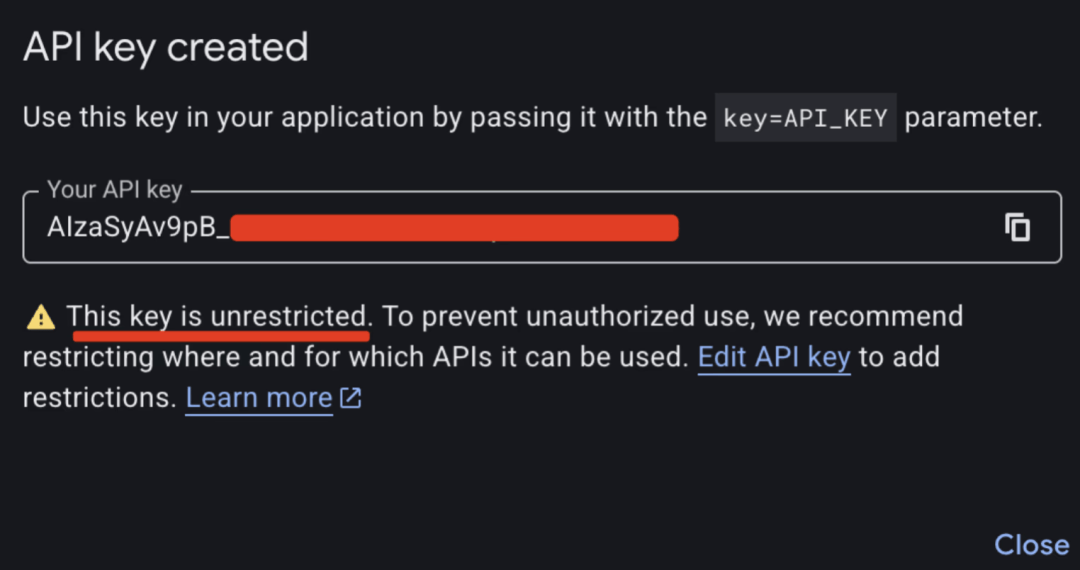Click the "to add" text after Edit API key
The width and height of the screenshot is (1080, 570).
click(899, 357)
